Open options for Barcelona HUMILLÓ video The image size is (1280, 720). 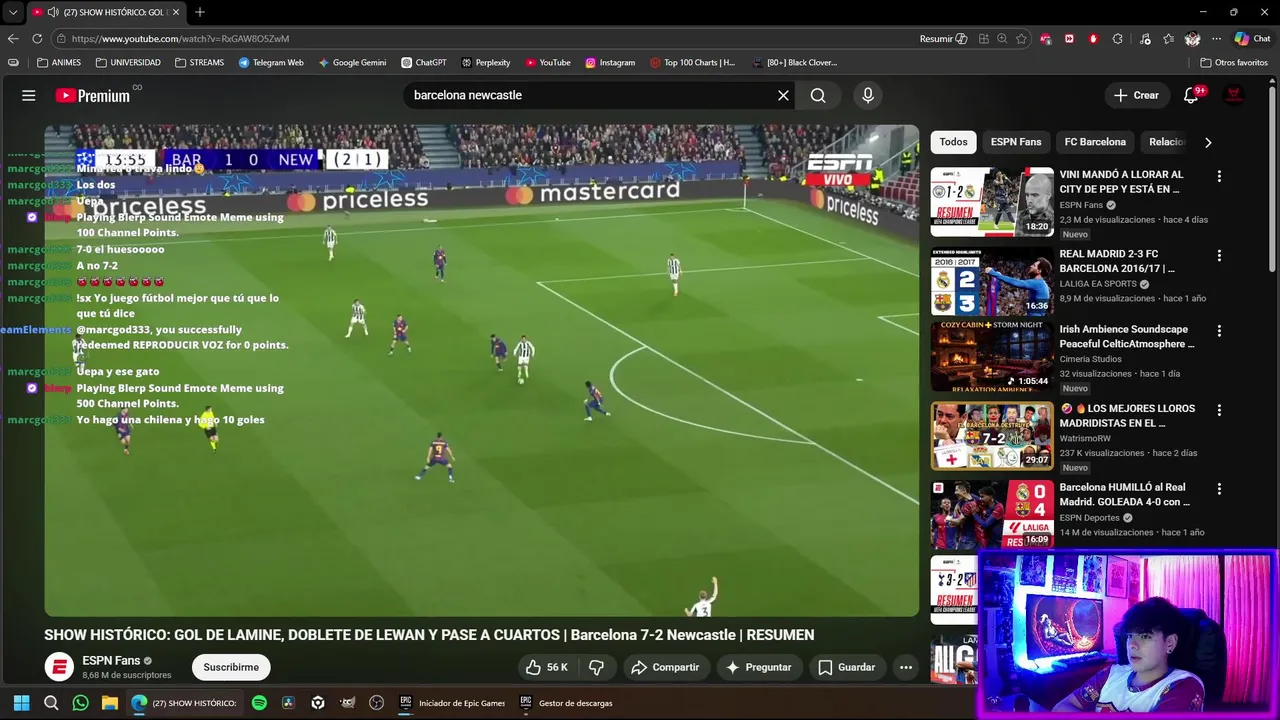(1219, 489)
